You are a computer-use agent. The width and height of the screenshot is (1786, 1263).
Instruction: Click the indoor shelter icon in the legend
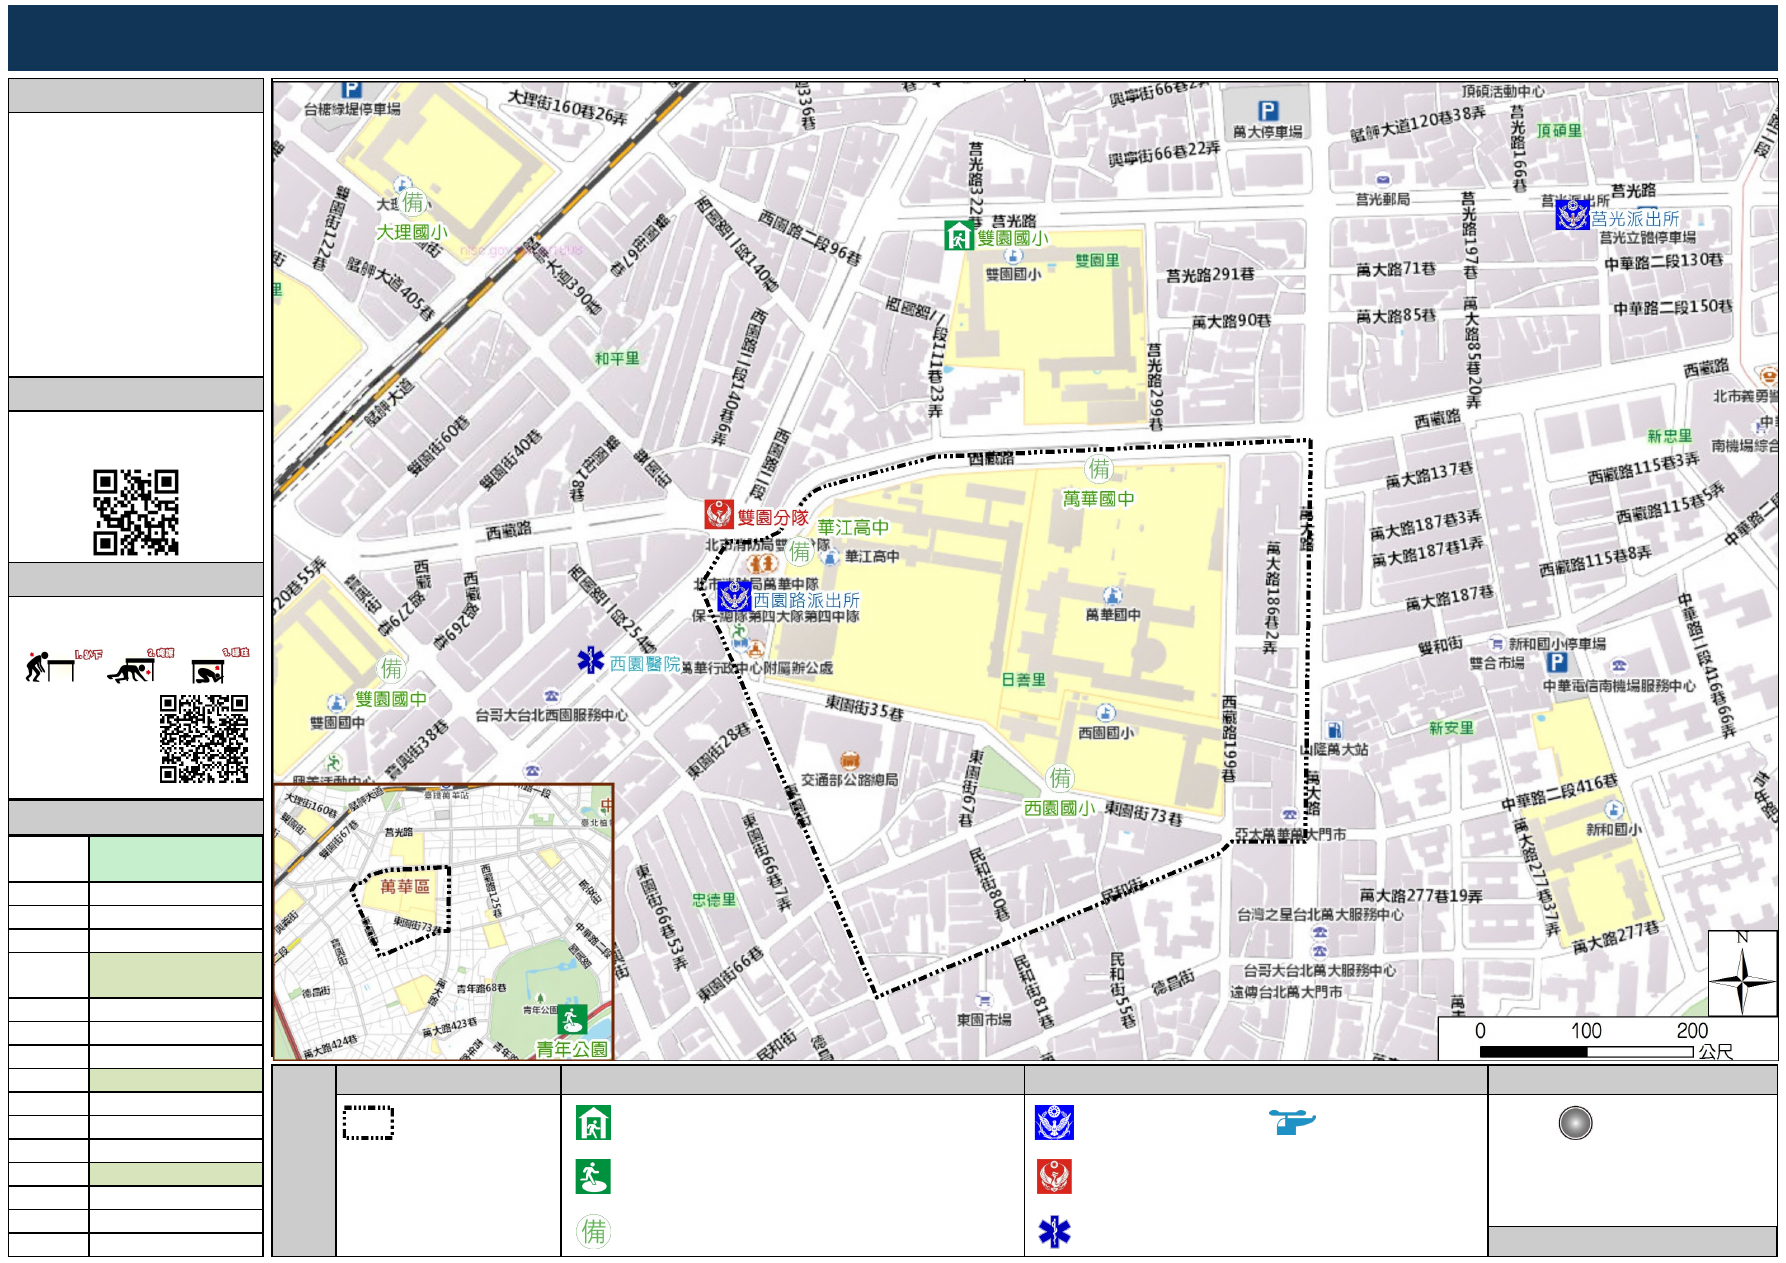coord(593,1123)
